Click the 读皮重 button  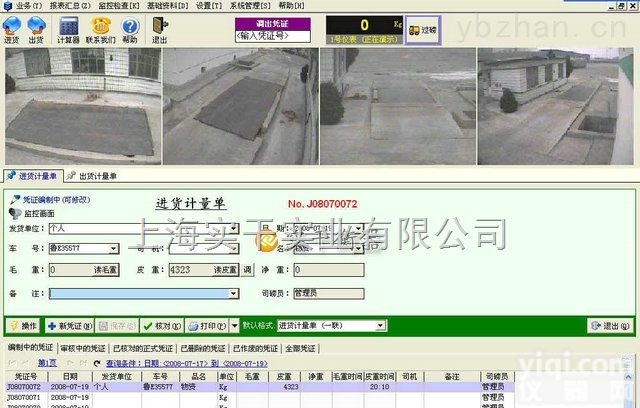pos(226,270)
